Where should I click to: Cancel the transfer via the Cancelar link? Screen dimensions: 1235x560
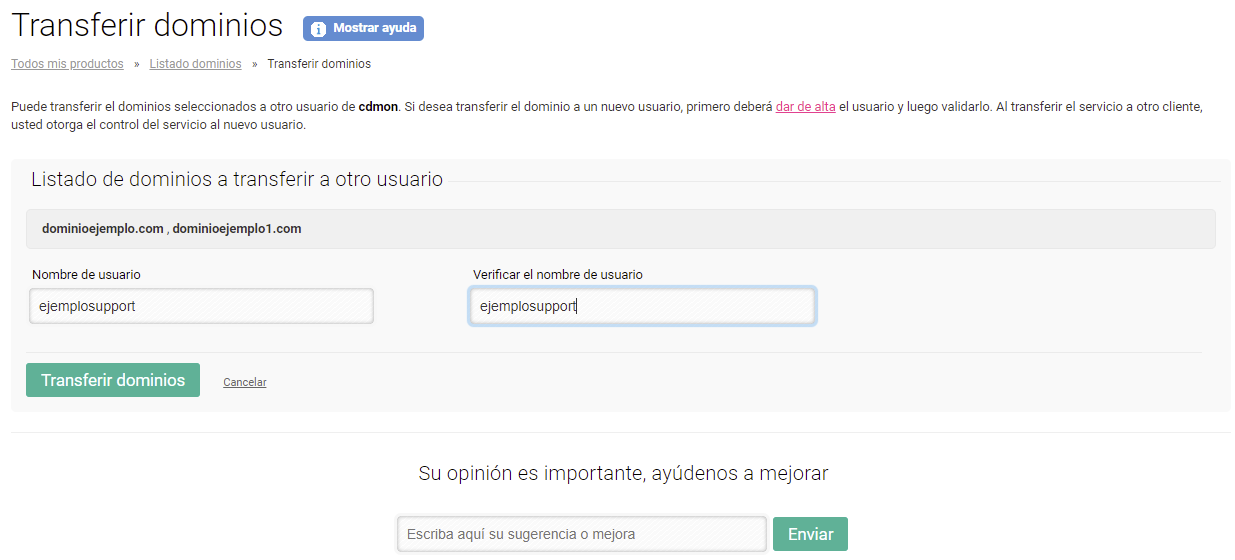pos(245,382)
